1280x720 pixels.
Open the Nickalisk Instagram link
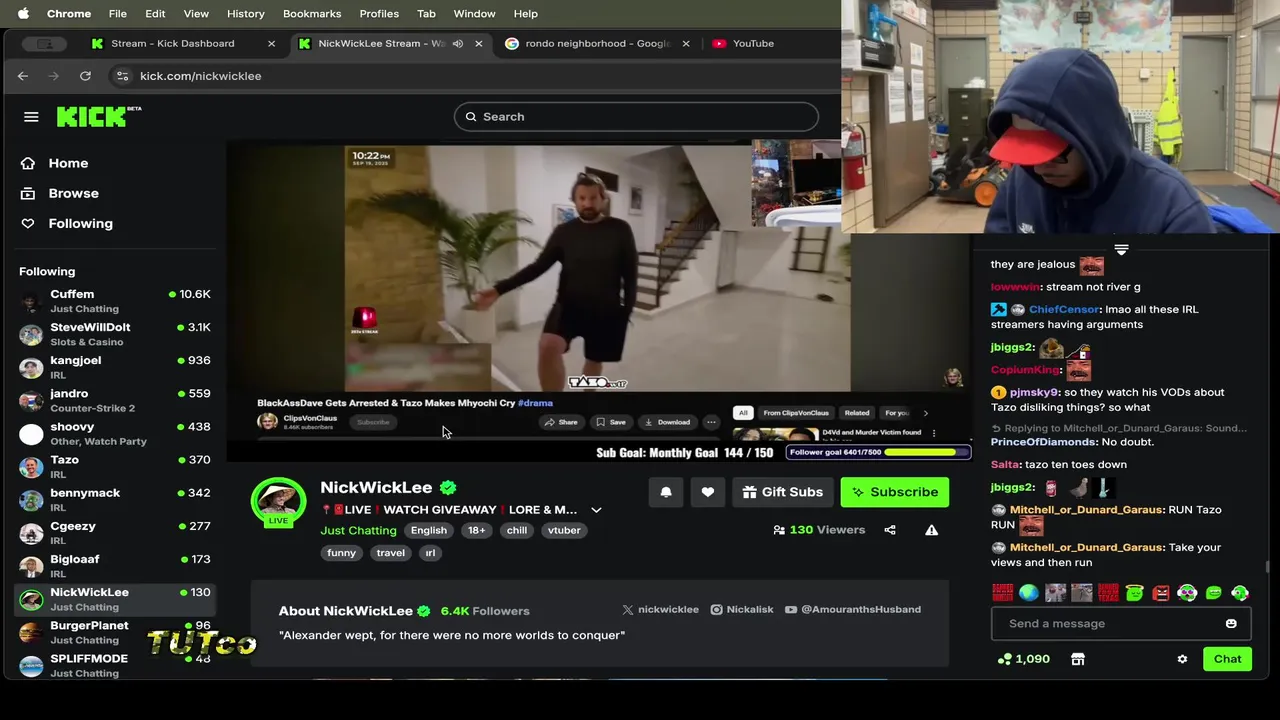(742, 609)
